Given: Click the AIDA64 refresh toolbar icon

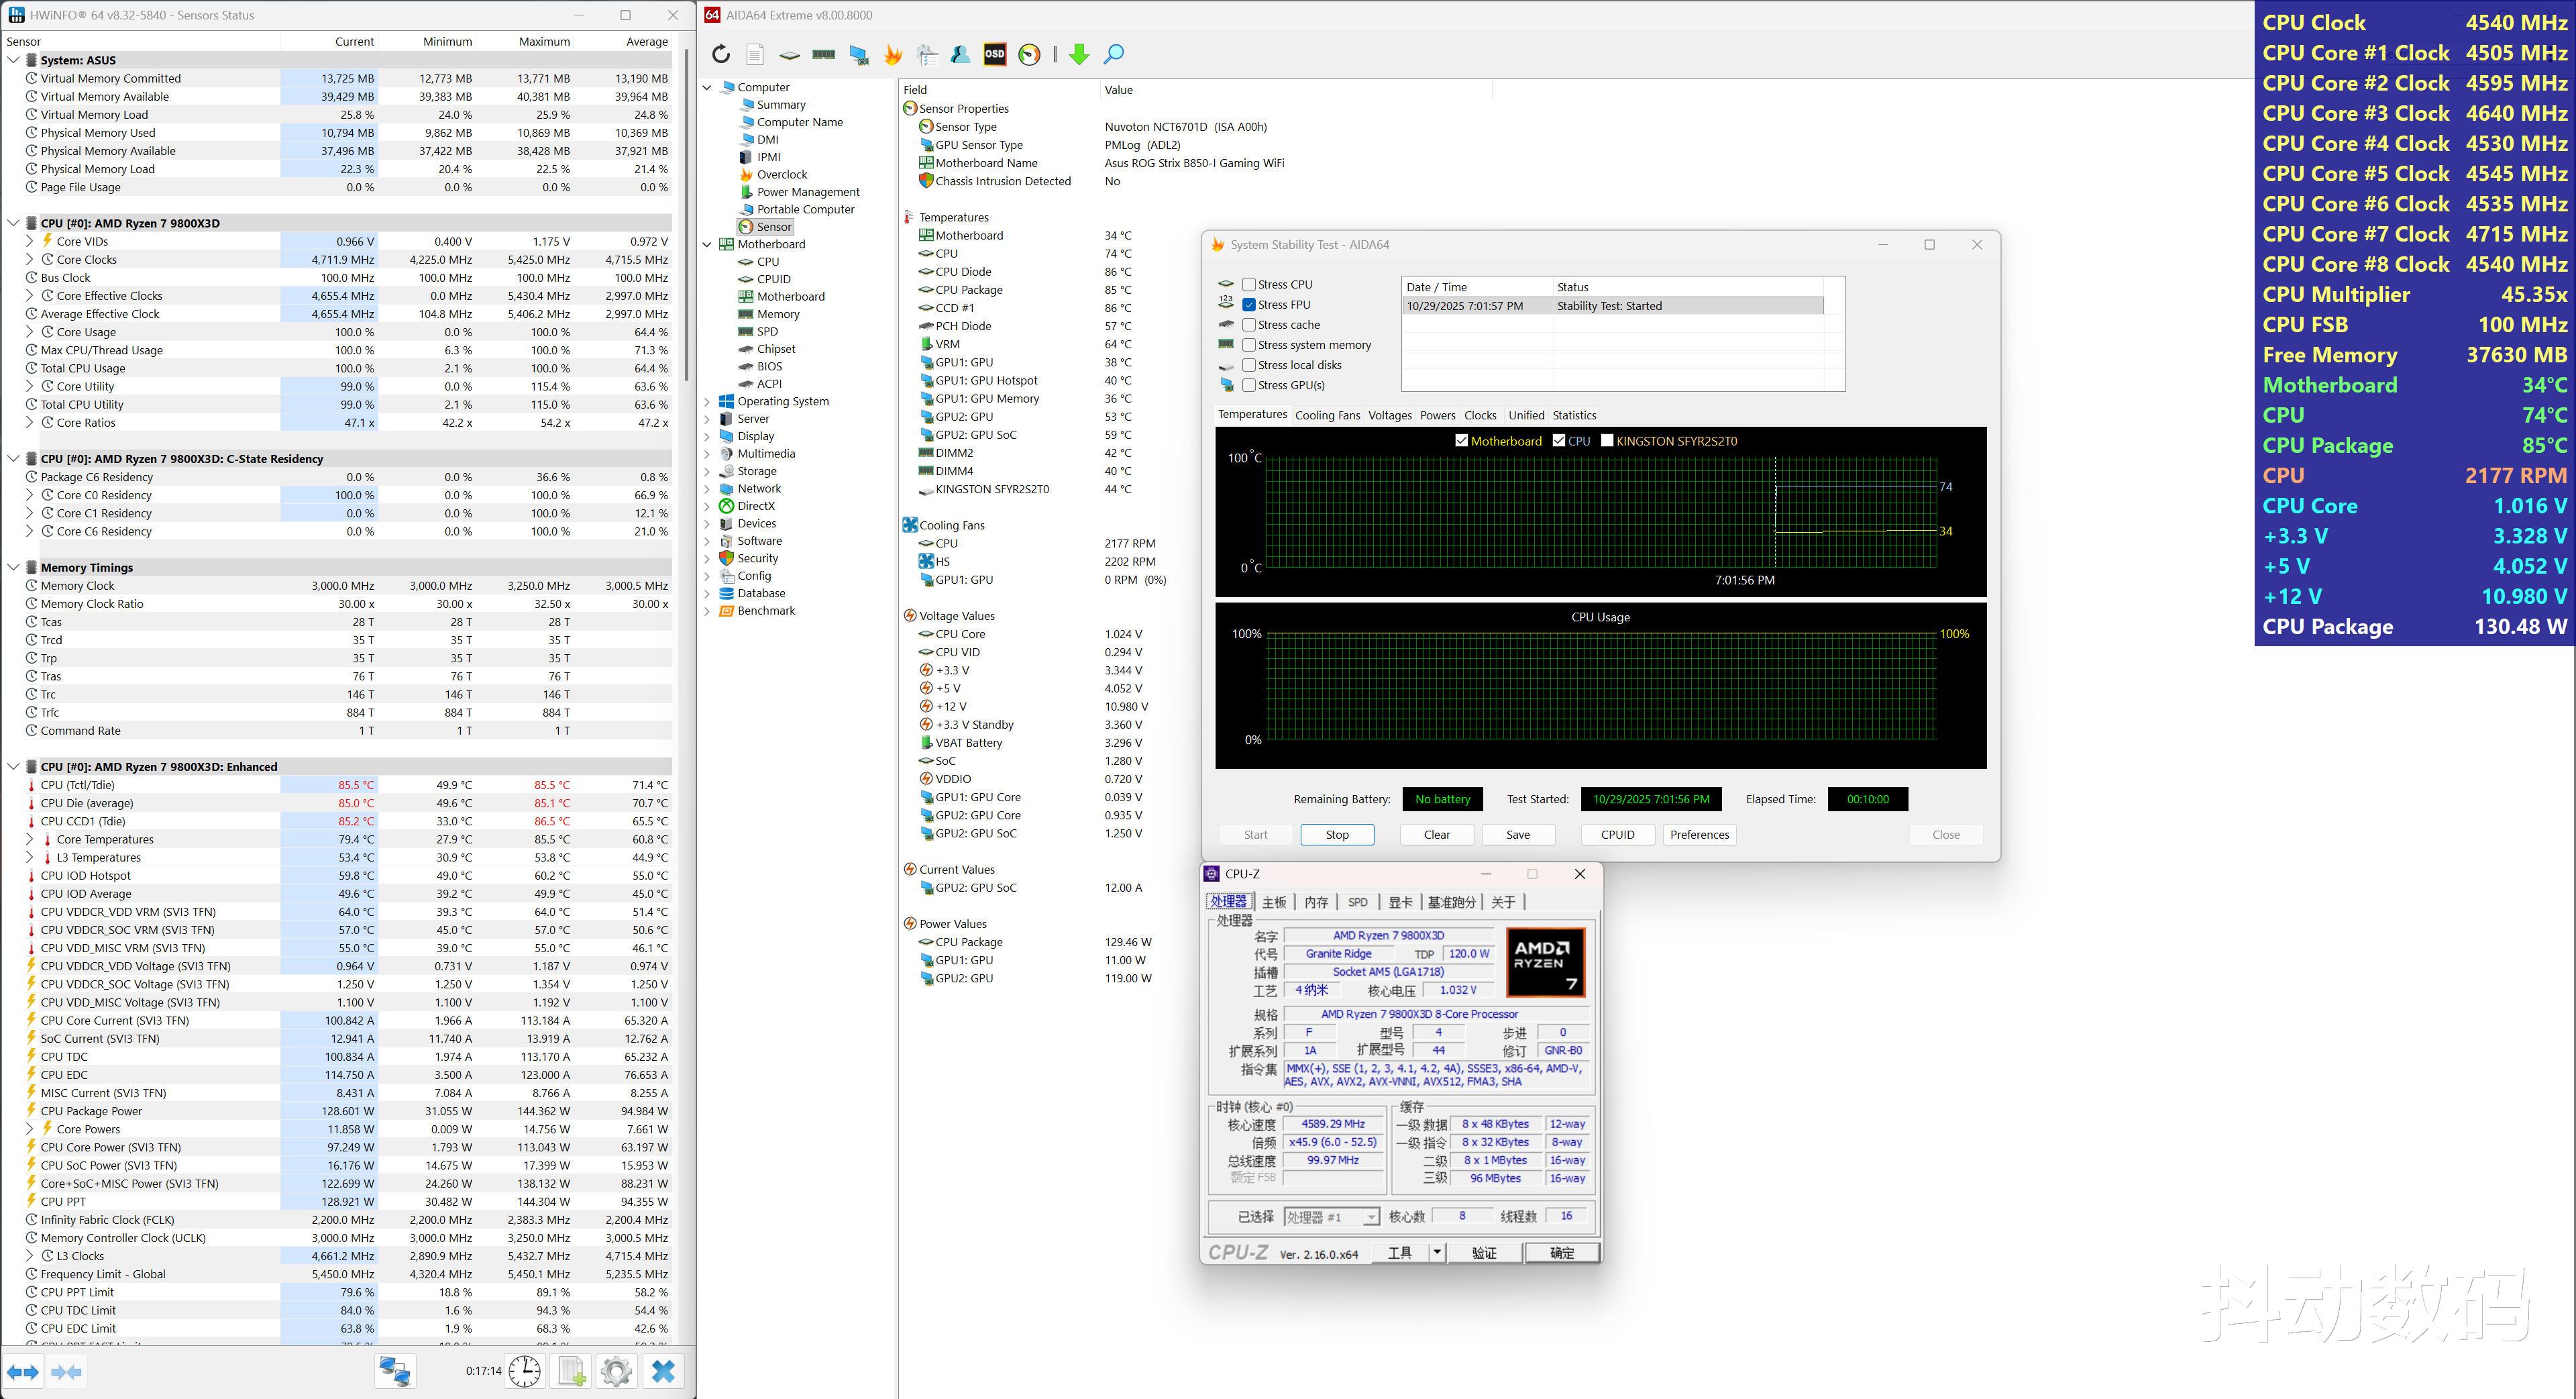Looking at the screenshot, I should tap(721, 55).
